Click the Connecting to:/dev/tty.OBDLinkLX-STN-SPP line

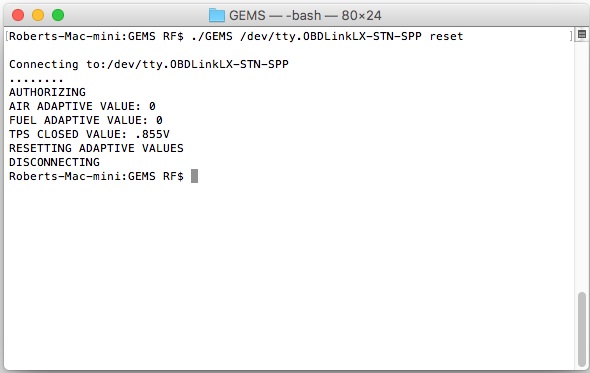click(x=149, y=64)
